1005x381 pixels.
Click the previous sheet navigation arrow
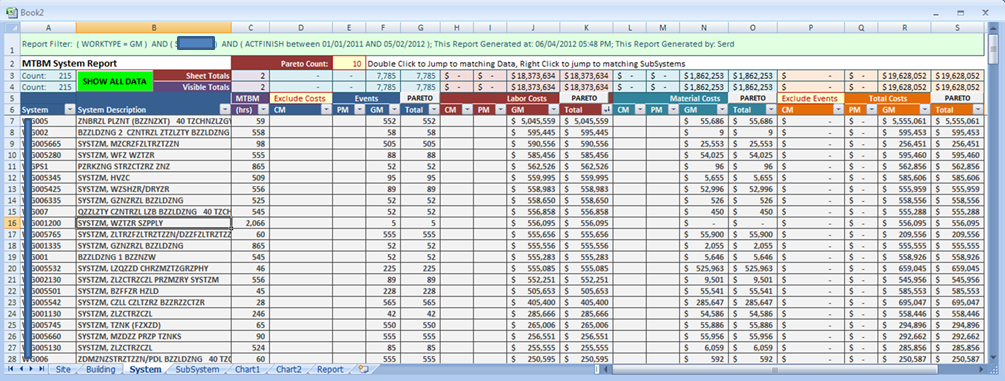[21, 369]
